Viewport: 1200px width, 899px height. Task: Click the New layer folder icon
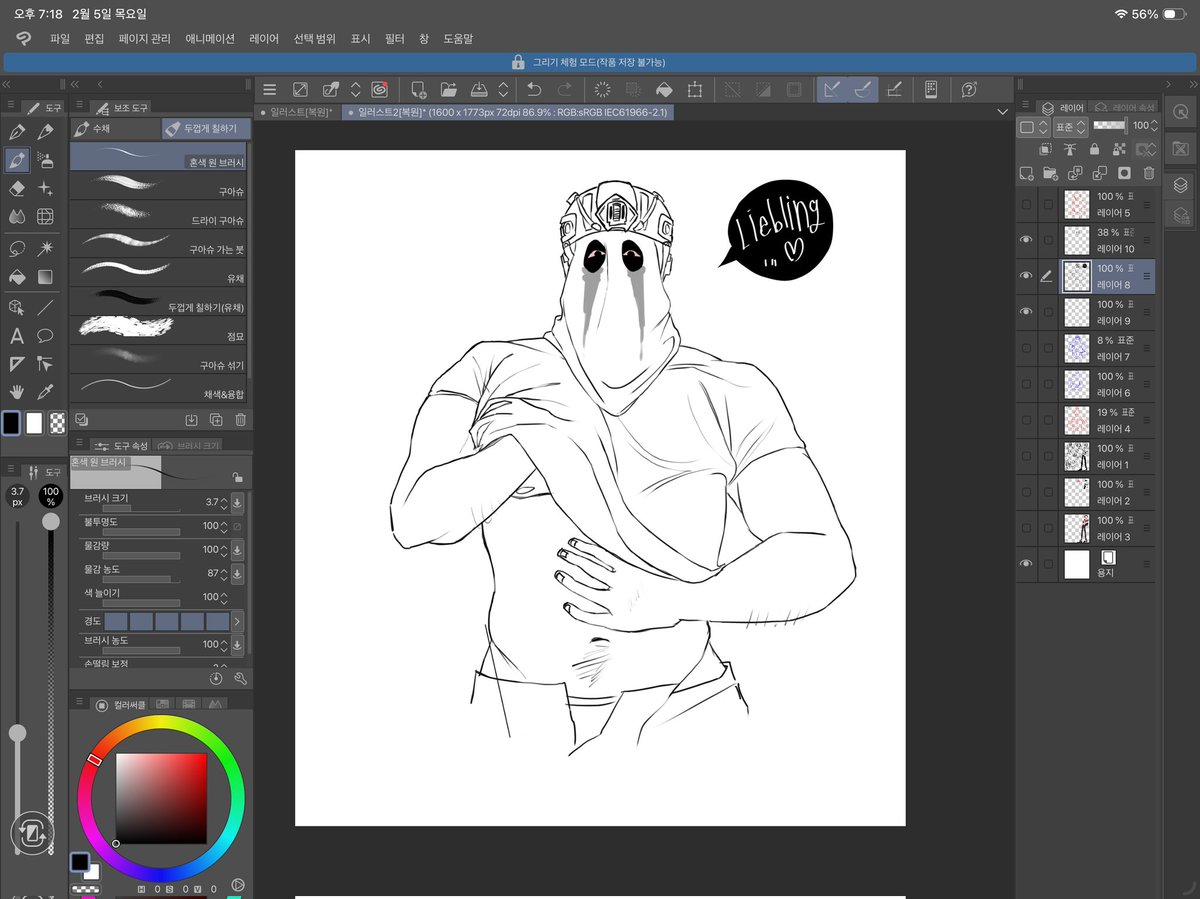1050,173
